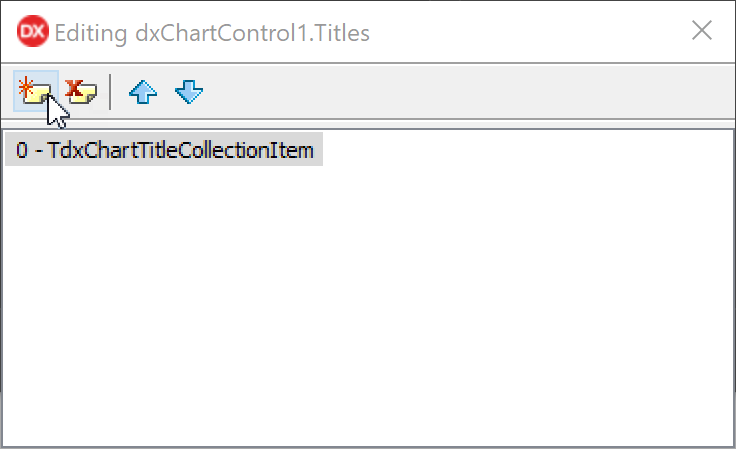736x449 pixels.
Task: Move the selected item down
Action: tap(188, 93)
